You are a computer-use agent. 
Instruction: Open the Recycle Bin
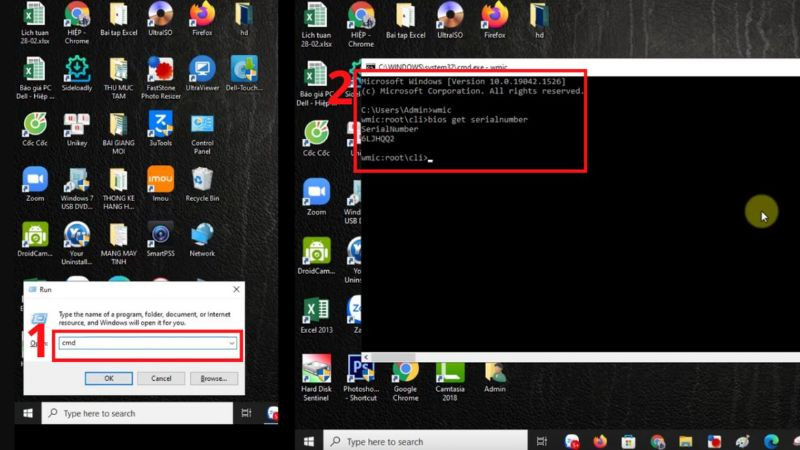click(202, 180)
